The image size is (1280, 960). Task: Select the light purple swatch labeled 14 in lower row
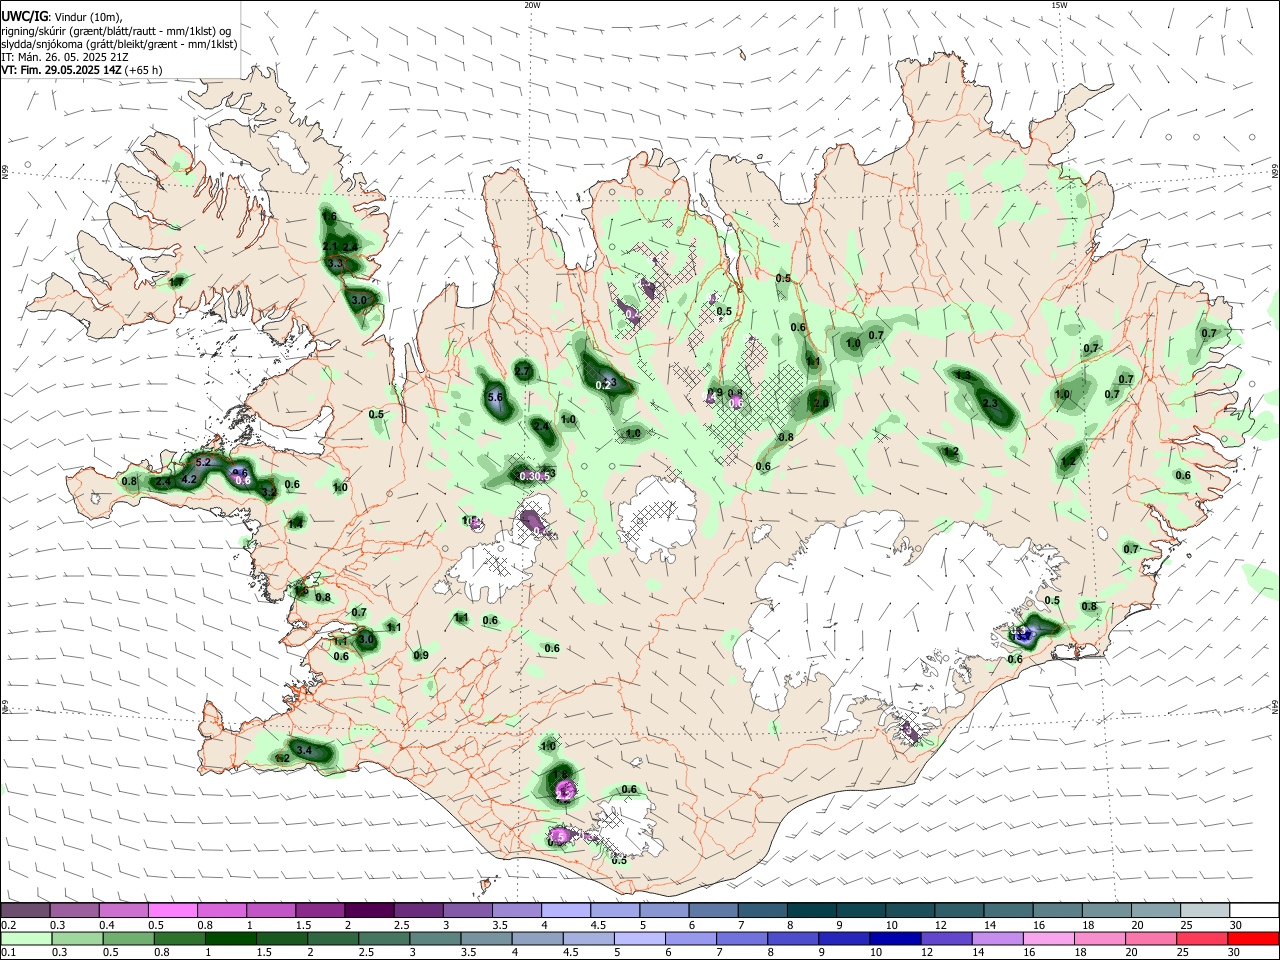click(996, 939)
